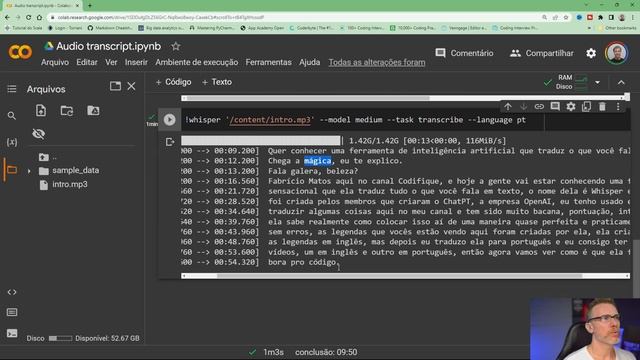Open the variables {x} panel icon
Viewport: 640px width, 360px height.
coord(12,142)
